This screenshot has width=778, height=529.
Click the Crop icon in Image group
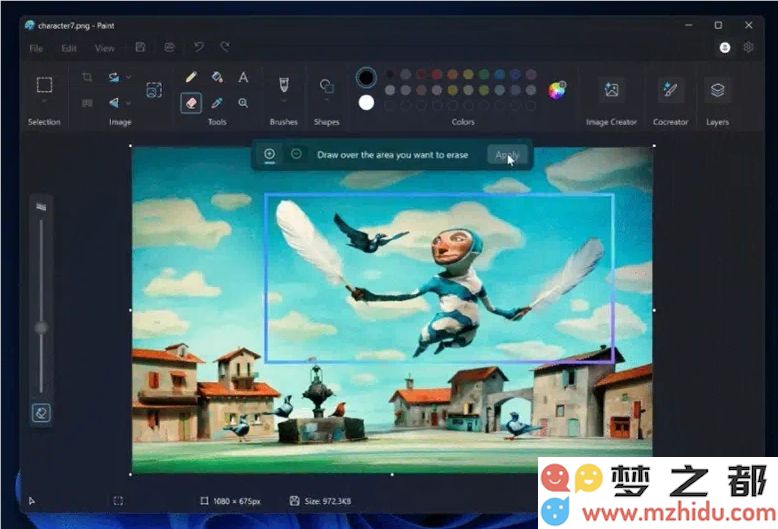[x=87, y=77]
